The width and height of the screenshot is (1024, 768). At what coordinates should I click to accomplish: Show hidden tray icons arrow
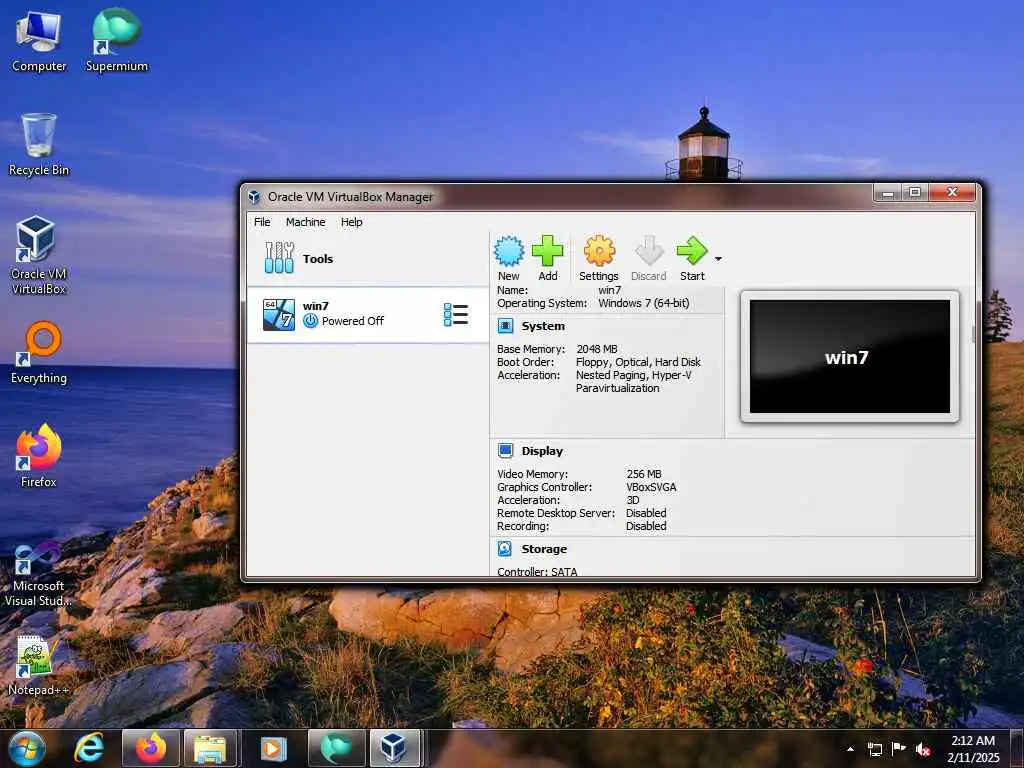pos(850,749)
